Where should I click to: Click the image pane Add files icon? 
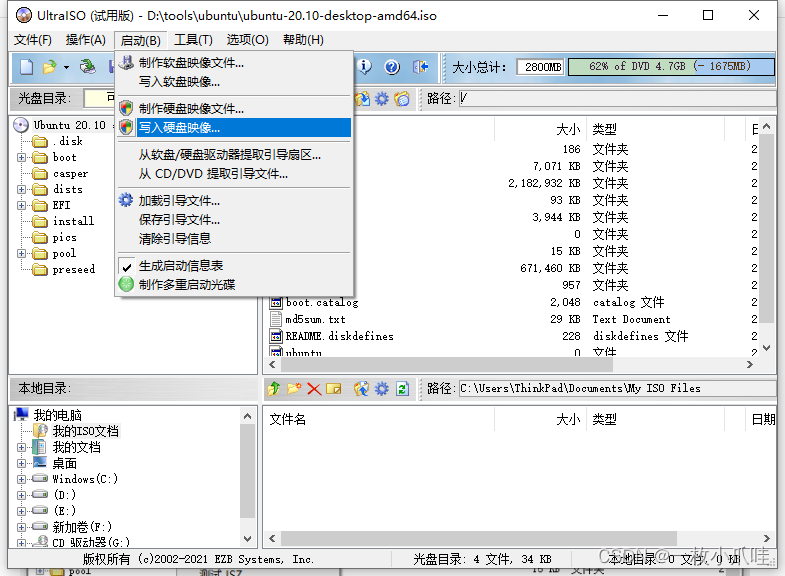pos(362,99)
